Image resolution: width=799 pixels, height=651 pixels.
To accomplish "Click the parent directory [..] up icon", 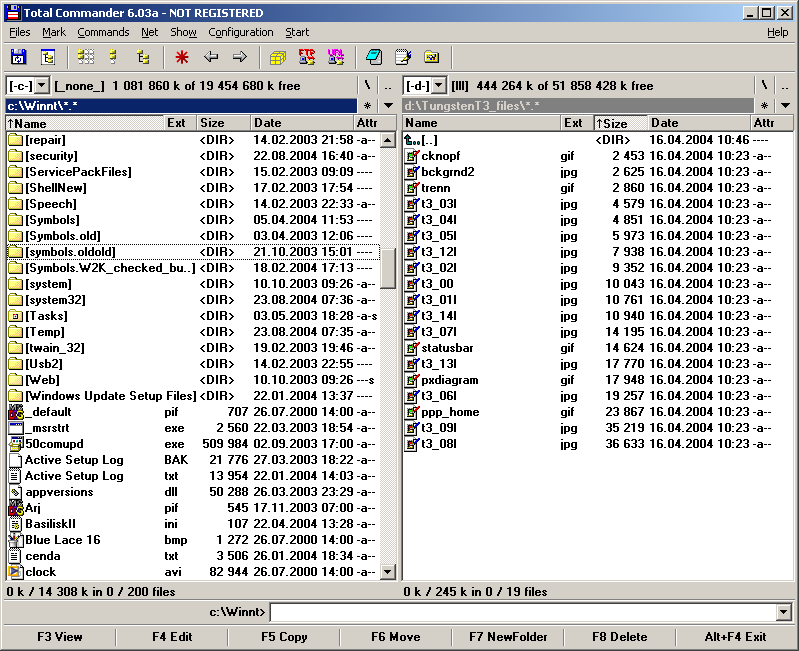I will (x=412, y=140).
